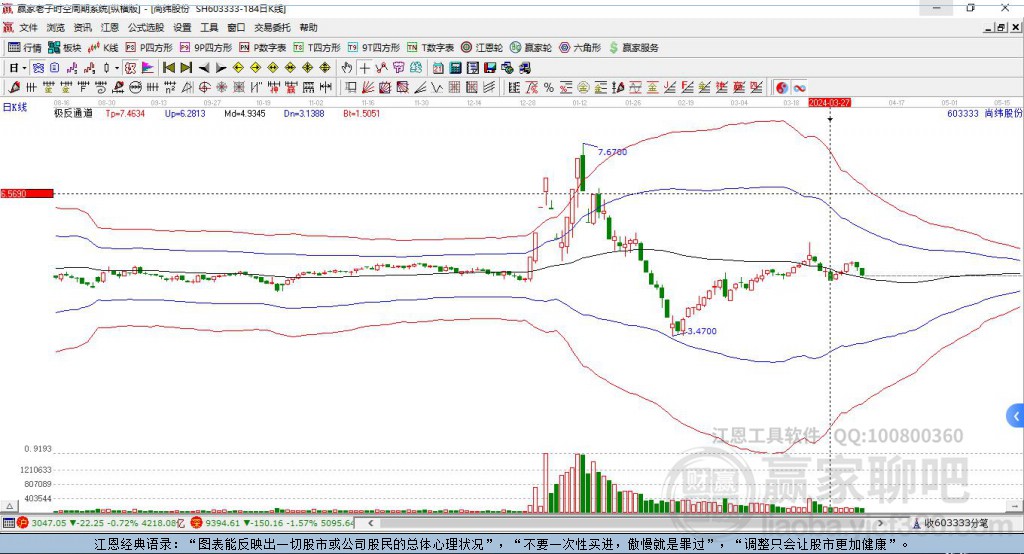Open the 公式选股 menu

(146, 27)
